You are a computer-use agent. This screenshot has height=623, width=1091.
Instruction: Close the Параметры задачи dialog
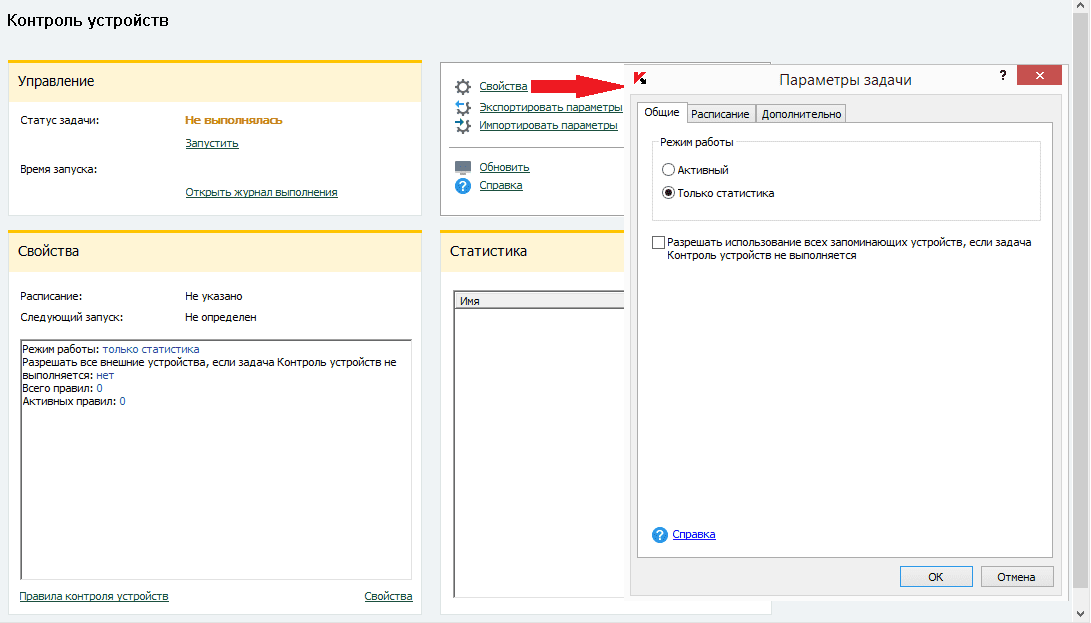[1040, 76]
